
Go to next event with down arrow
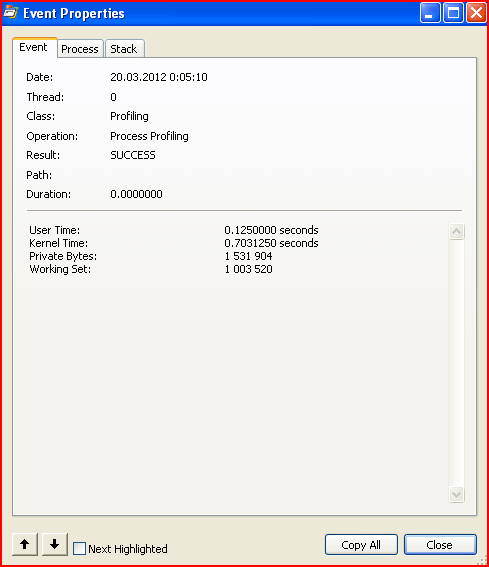(x=55, y=544)
